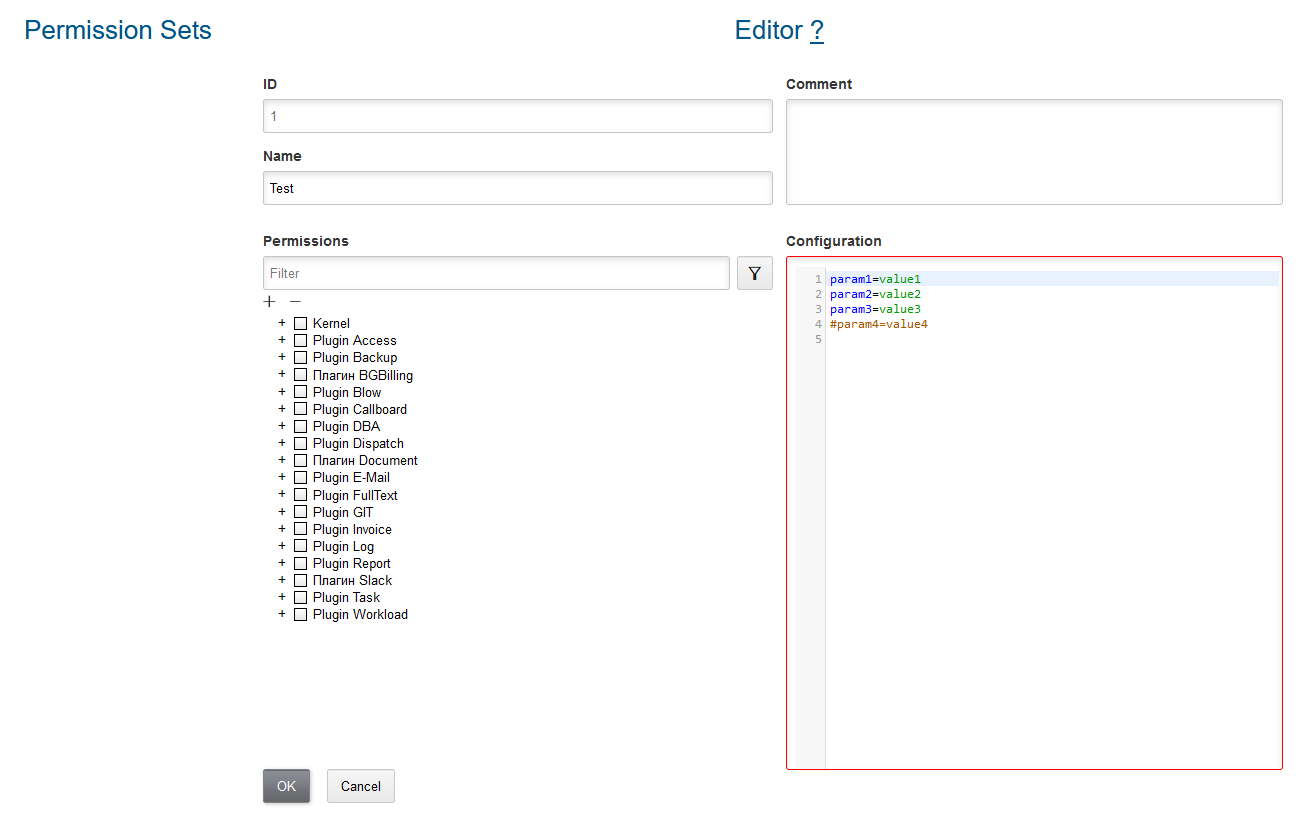1314x829 pixels.
Task: Collapse all permissions with the minus icon
Action: tap(293, 301)
